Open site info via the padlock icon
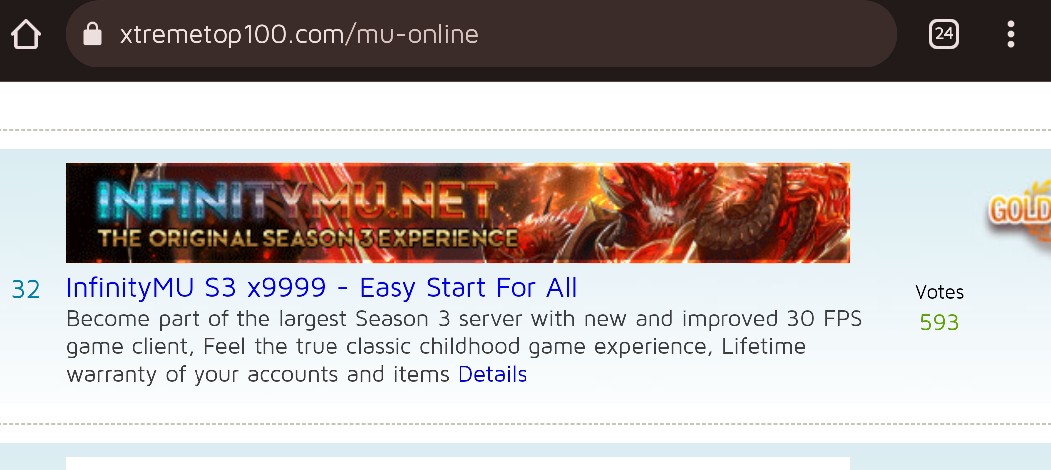The height and width of the screenshot is (470, 1051). (x=92, y=34)
